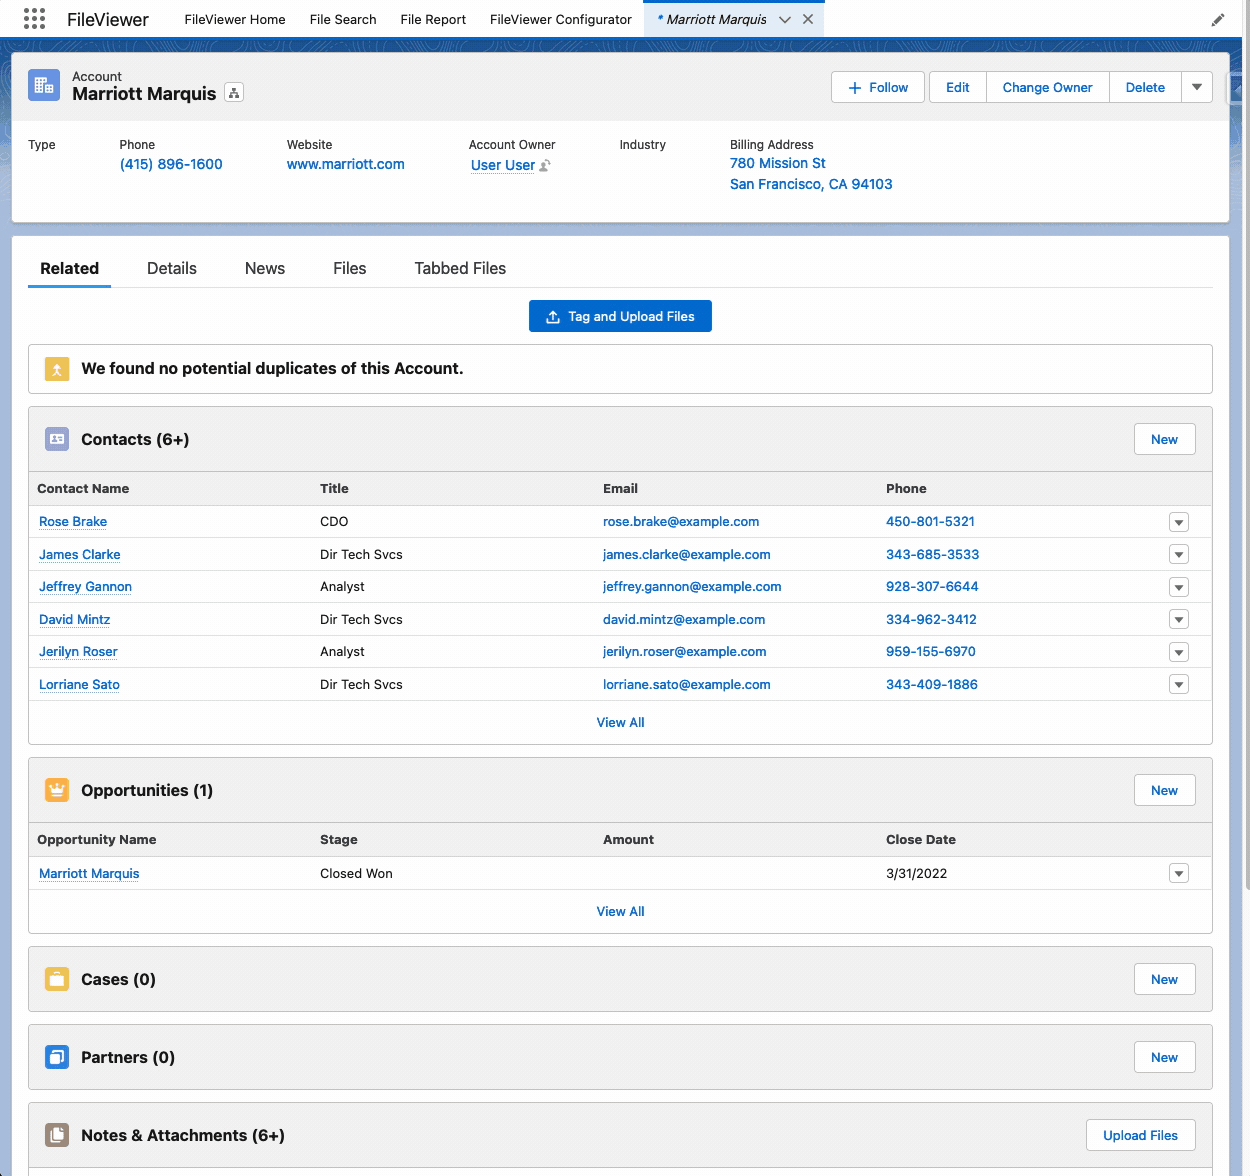Click the change owner icon beside User User

point(545,166)
